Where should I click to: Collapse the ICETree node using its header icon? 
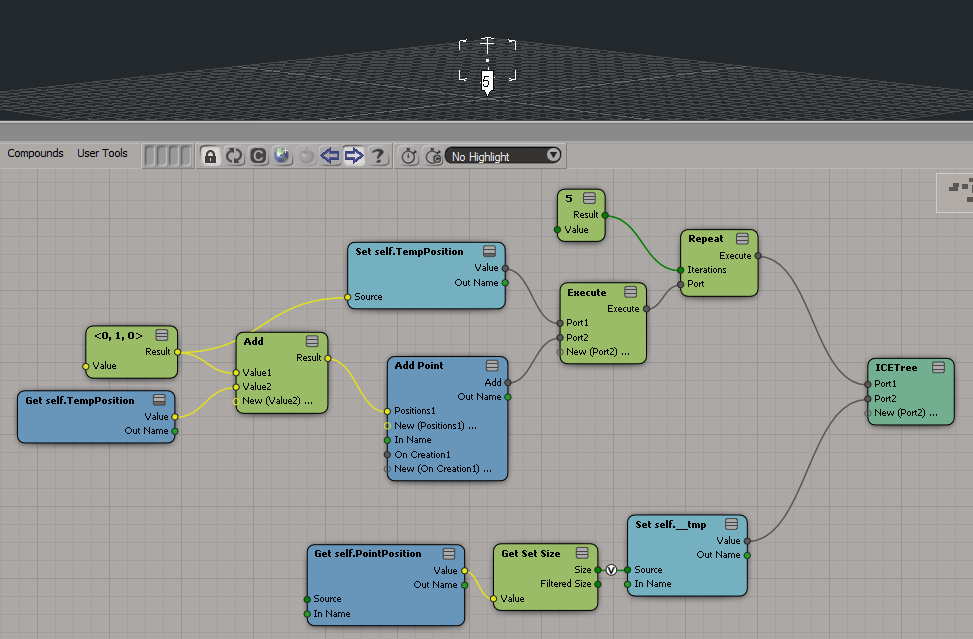(937, 368)
